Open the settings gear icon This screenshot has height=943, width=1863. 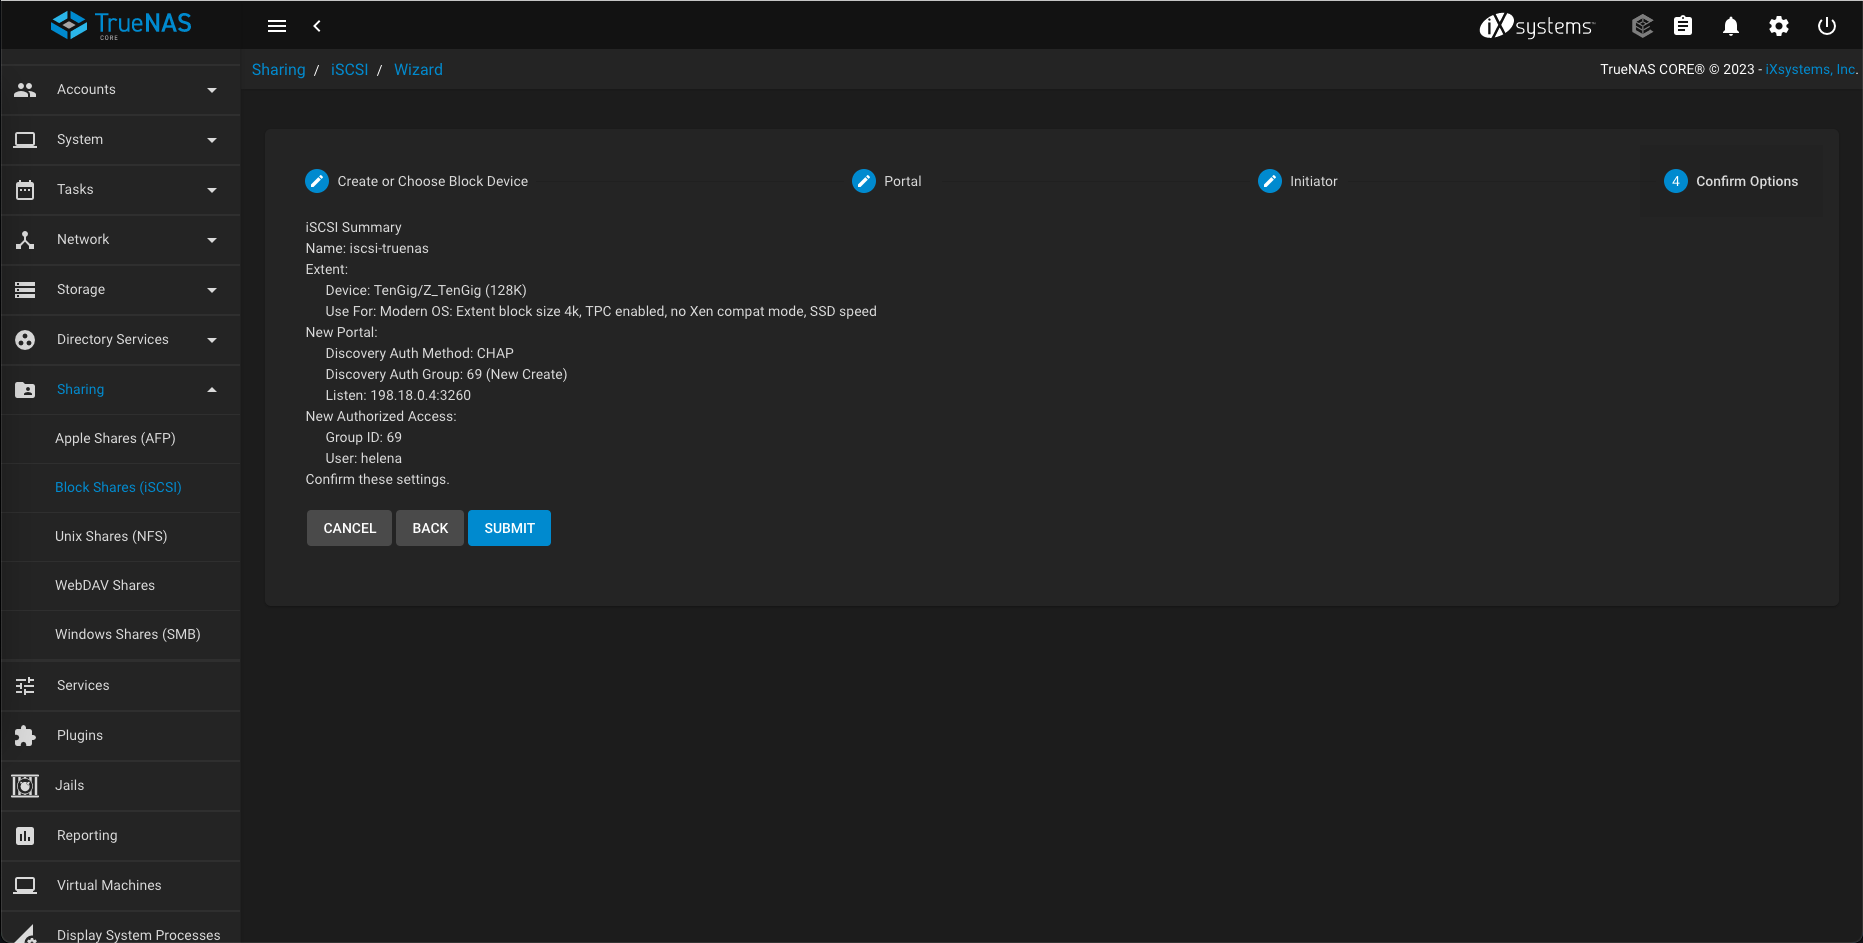click(x=1779, y=26)
